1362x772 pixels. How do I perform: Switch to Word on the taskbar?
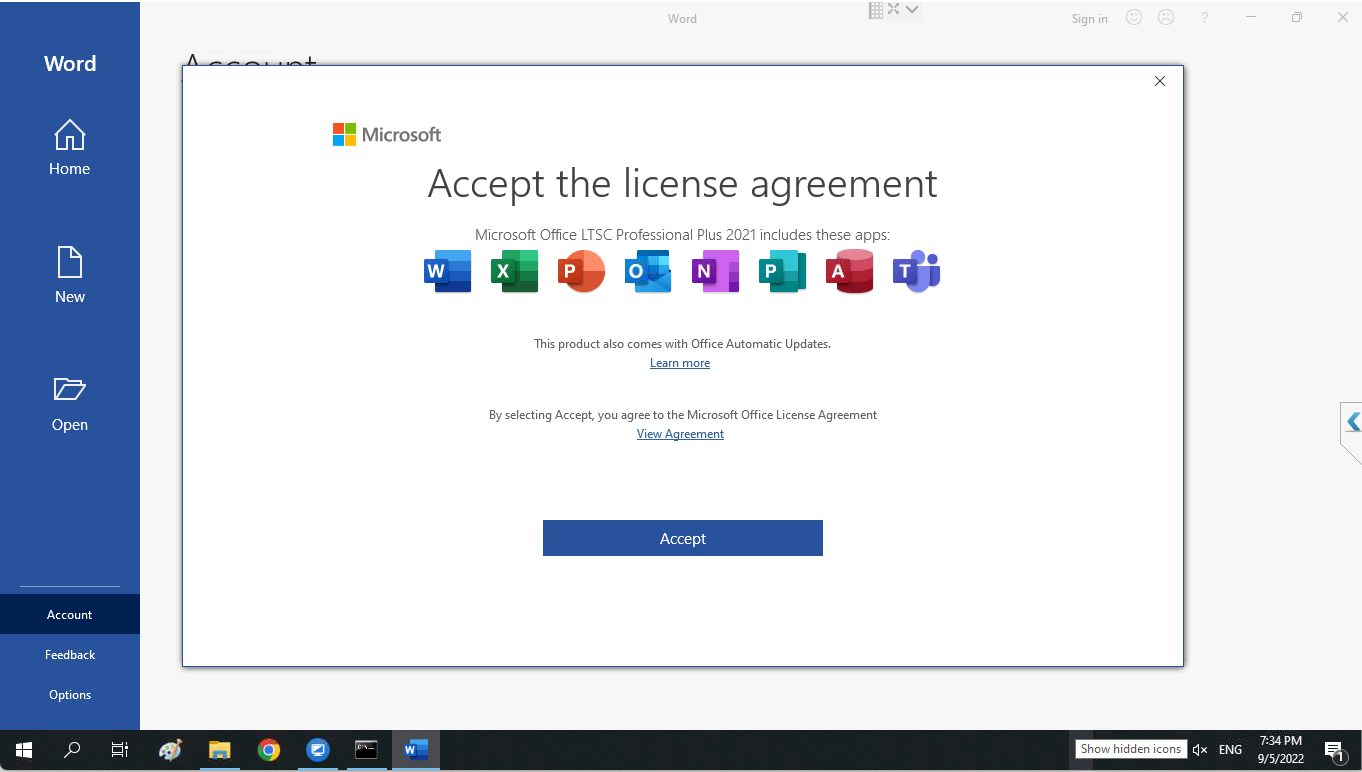[416, 749]
